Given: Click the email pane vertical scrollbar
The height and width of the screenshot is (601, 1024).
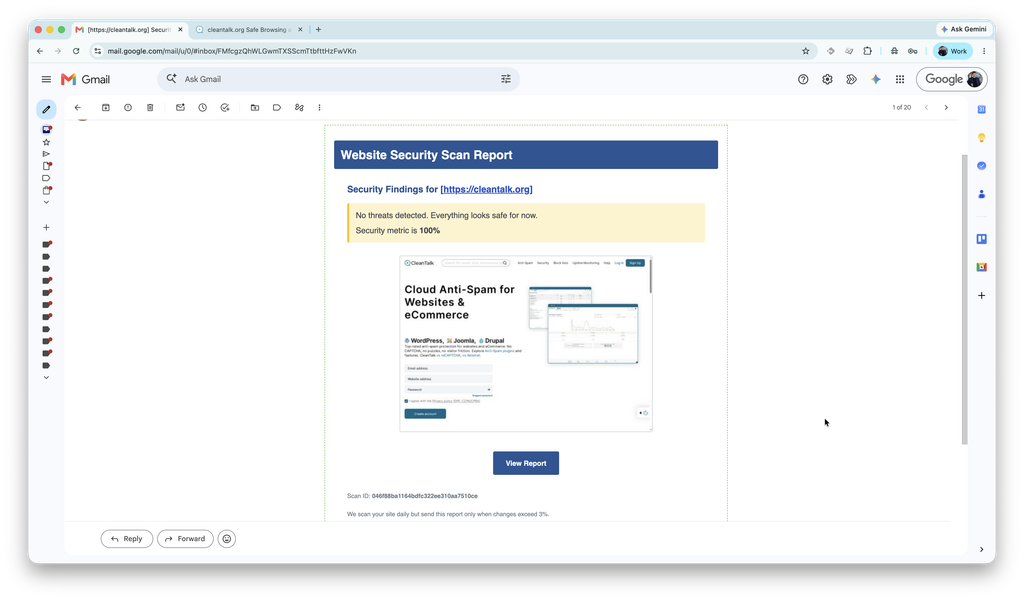Looking at the screenshot, I should point(965,299).
